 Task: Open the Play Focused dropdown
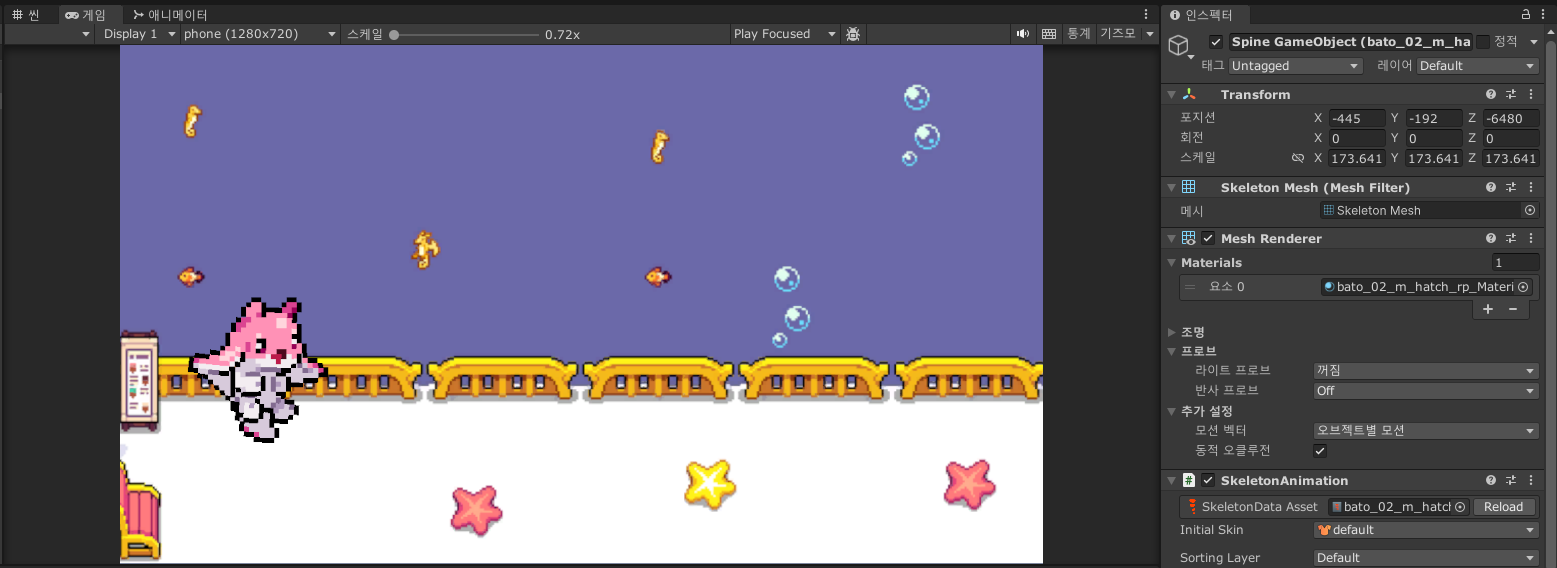pyautogui.click(x=784, y=34)
